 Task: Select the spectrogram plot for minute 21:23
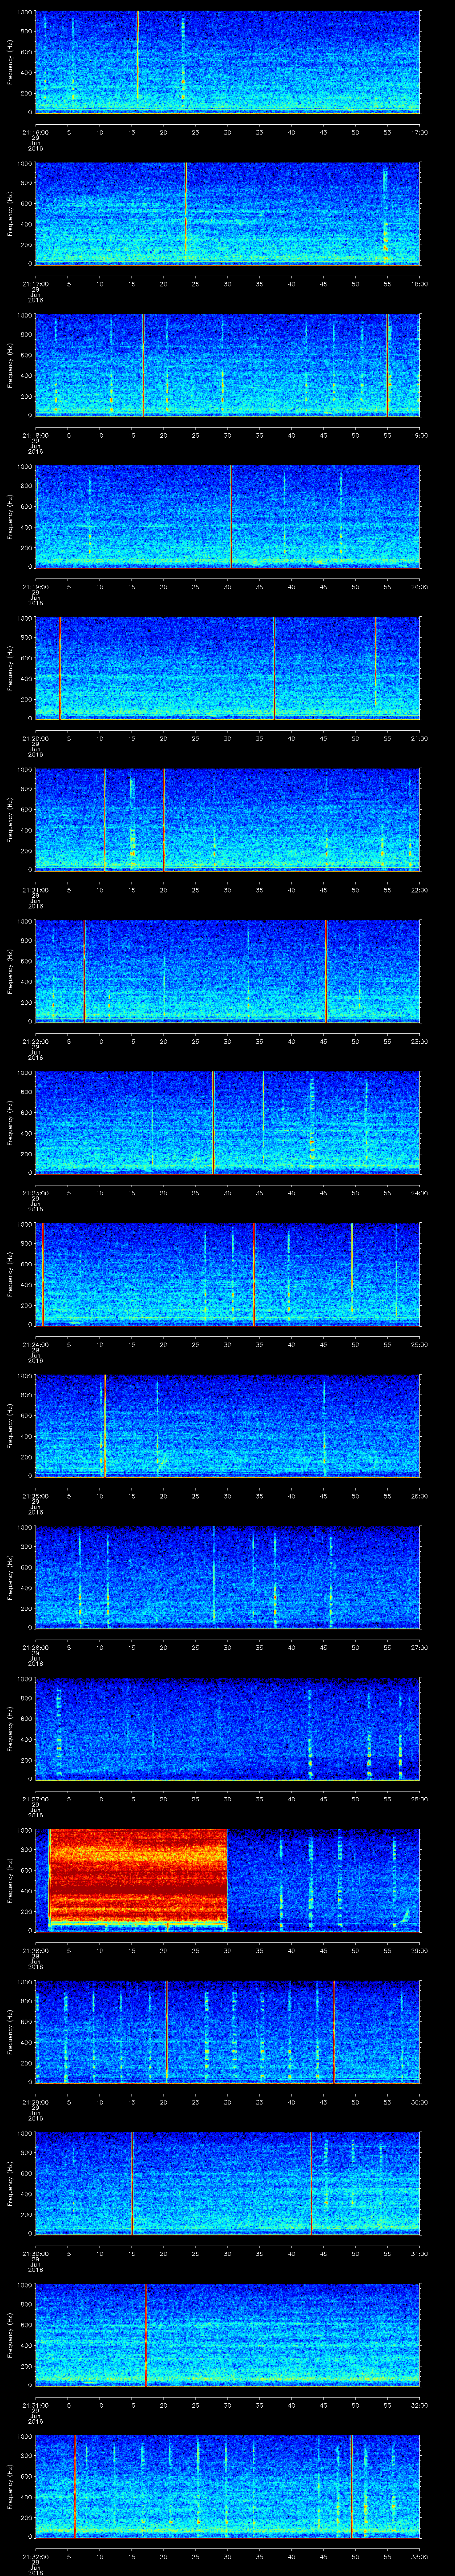[x=227, y=1122]
